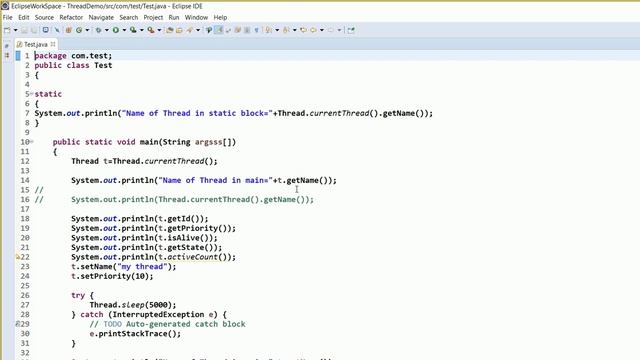Image resolution: width=640 pixels, height=360 pixels.
Task: Open the External Tools dropdown arrow
Action: tap(159, 30)
